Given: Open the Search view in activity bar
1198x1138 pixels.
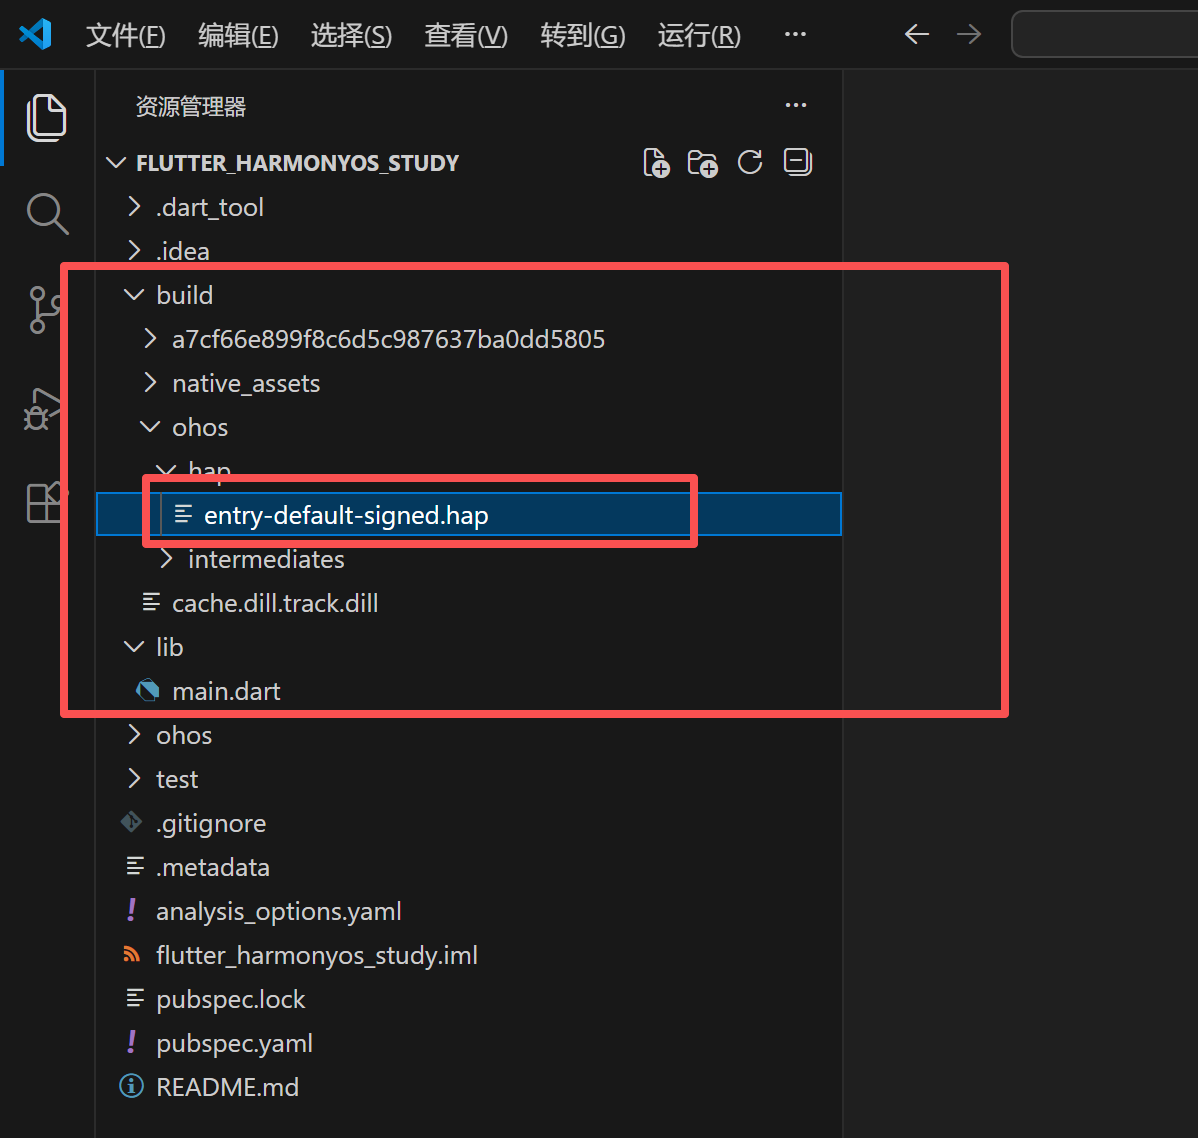Looking at the screenshot, I should [x=47, y=213].
